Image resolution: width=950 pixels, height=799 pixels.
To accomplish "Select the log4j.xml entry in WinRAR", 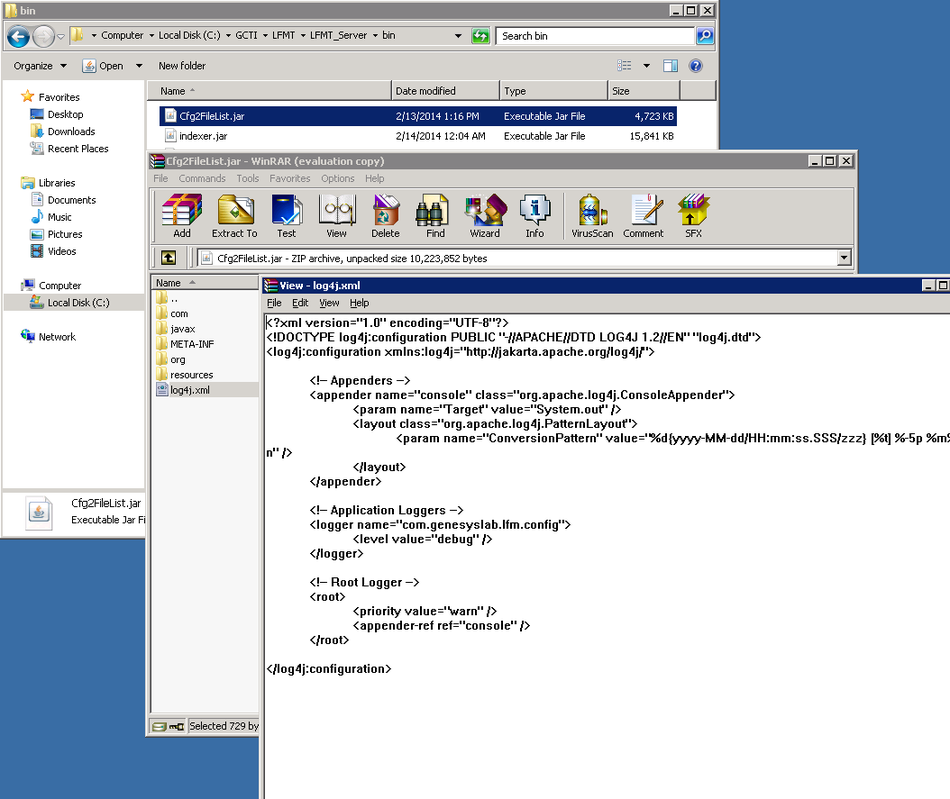I will click(190, 390).
